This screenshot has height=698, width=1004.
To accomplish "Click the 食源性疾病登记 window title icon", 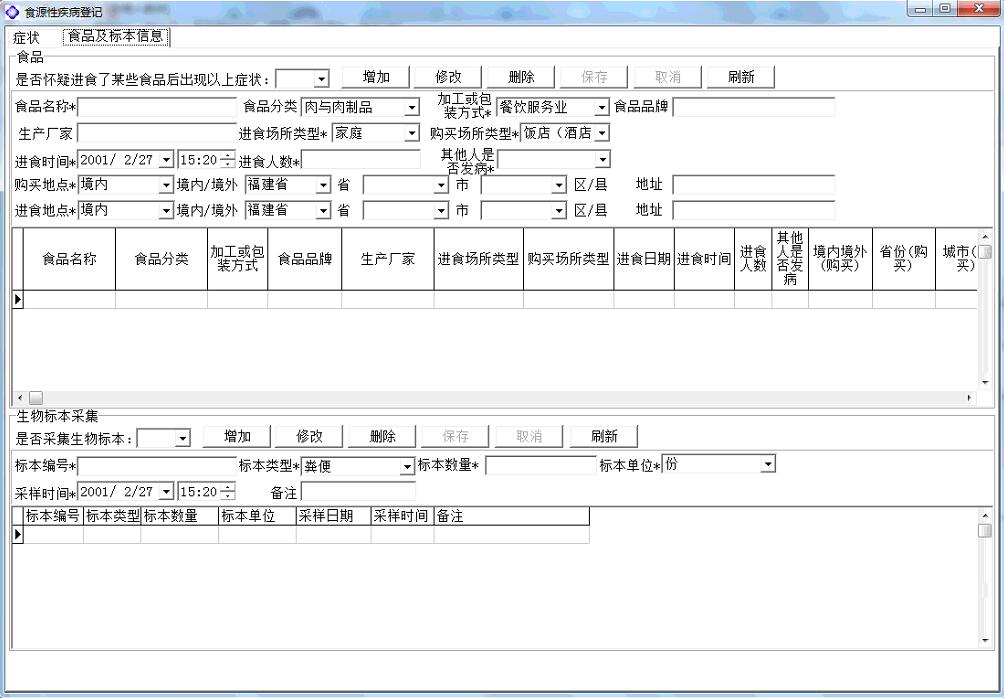I will click(12, 12).
